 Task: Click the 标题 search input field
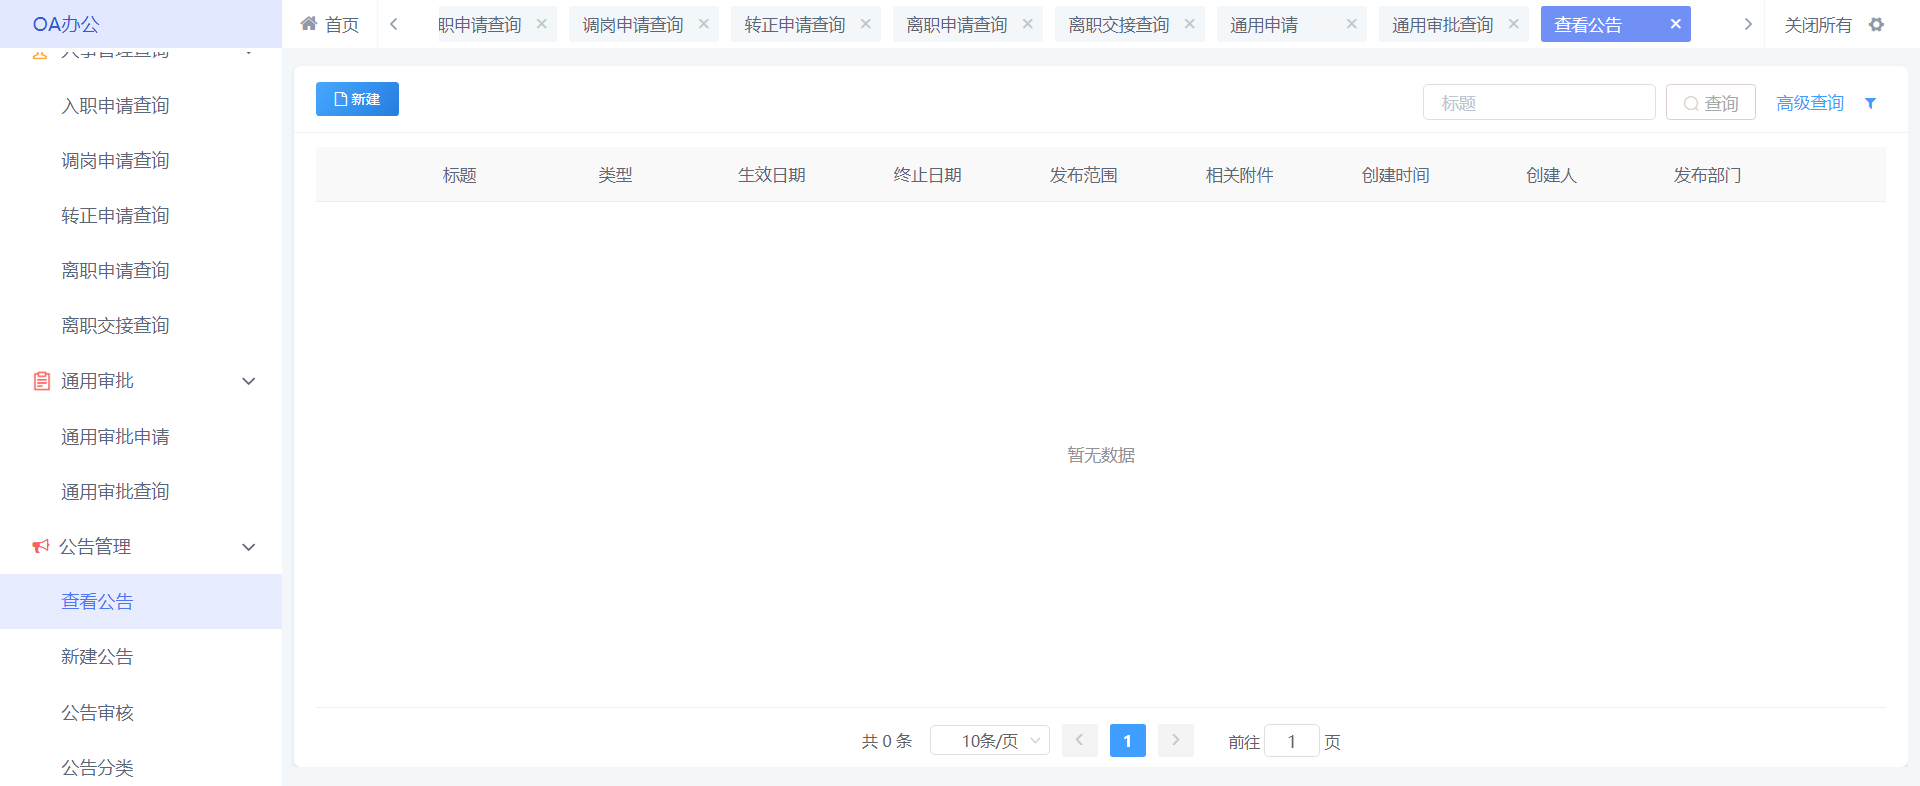(x=1538, y=103)
